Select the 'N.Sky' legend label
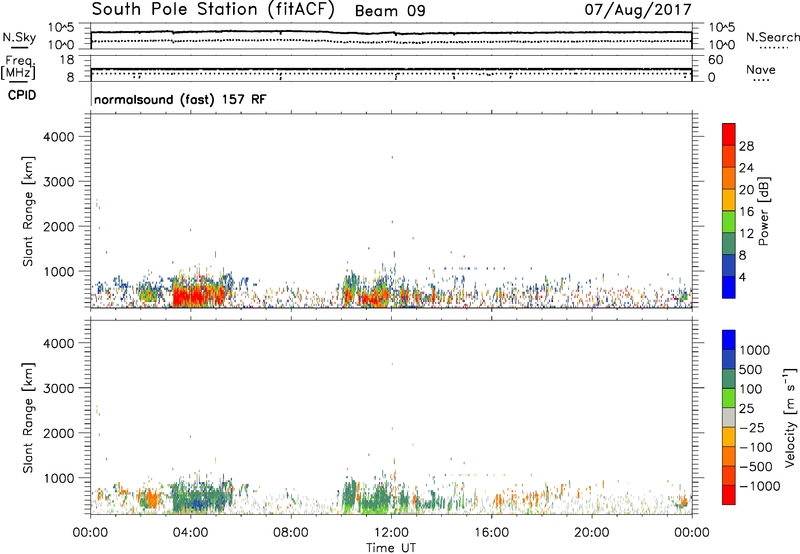This screenshot has height=554, width=800. point(19,37)
